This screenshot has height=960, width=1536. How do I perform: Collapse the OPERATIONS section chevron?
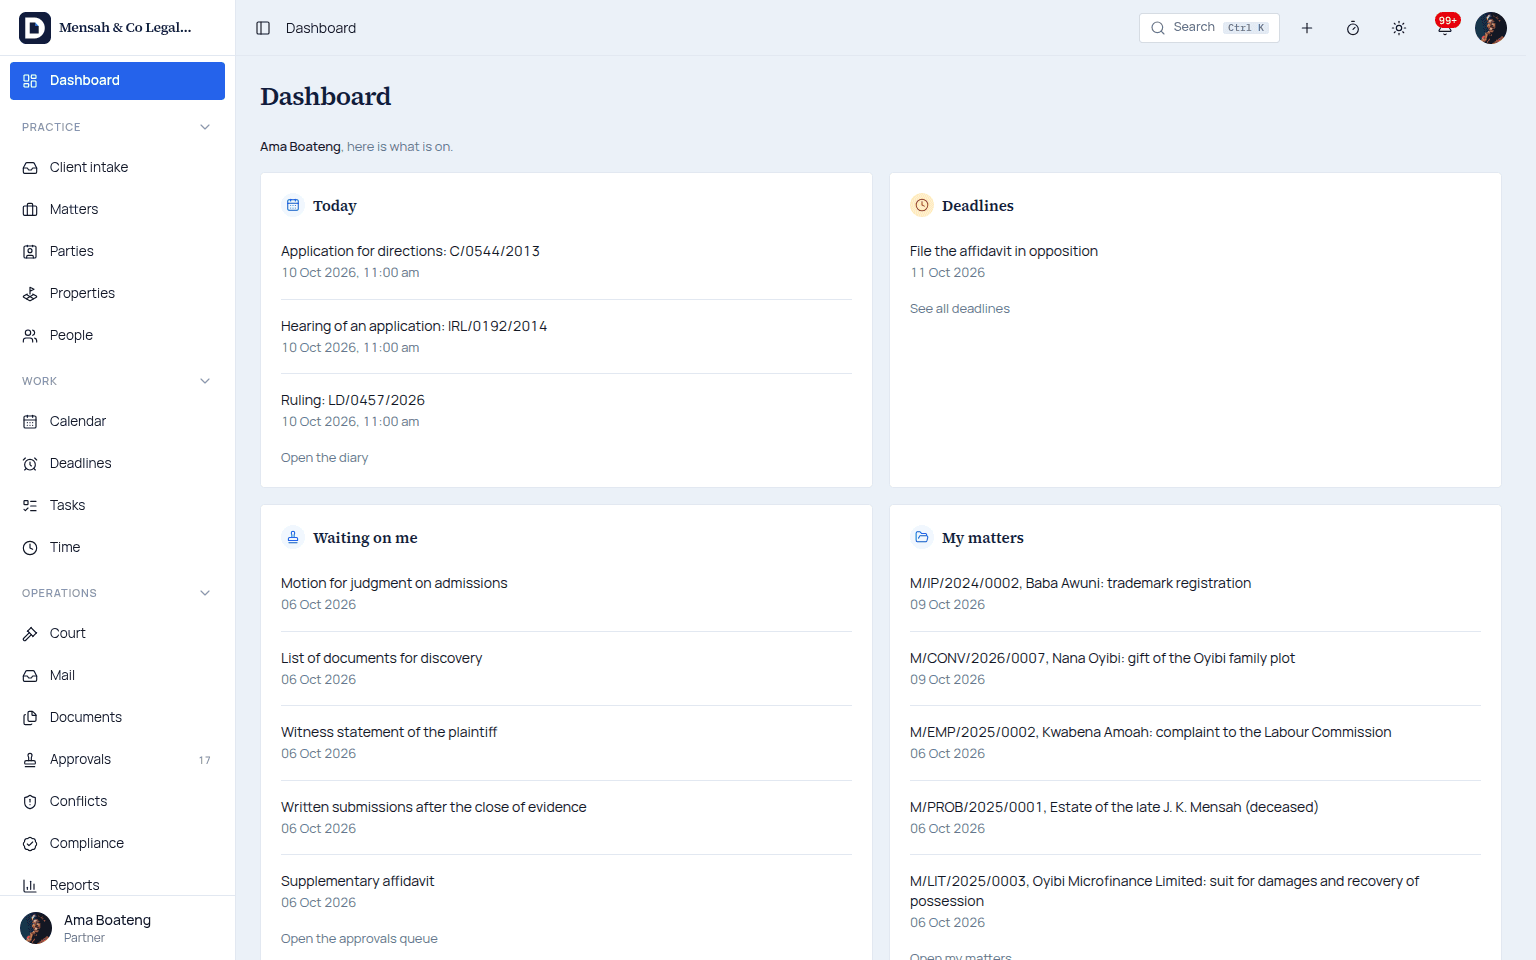205,593
